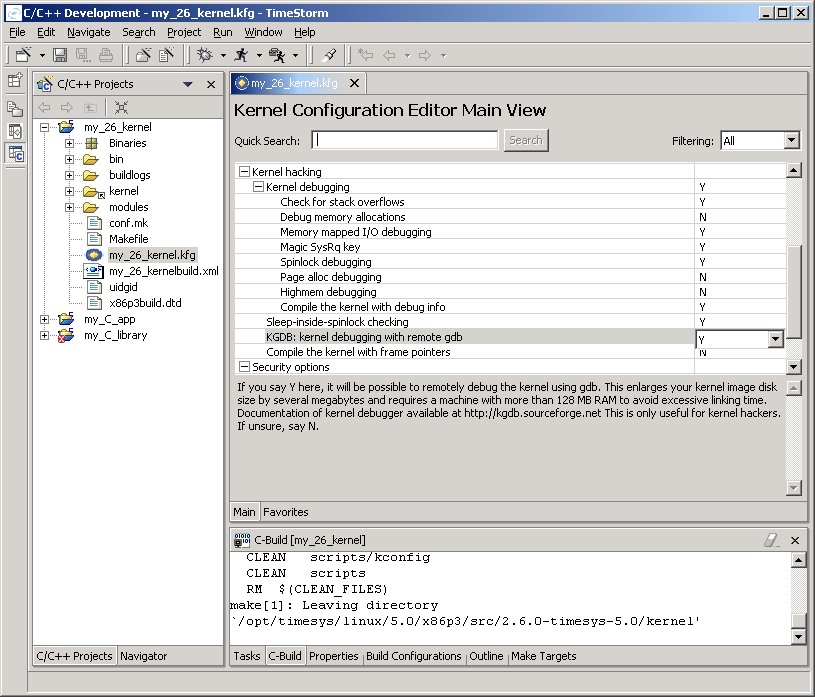This screenshot has width=815, height=697.
Task: Open the KGDB value Y dropdown
Action: (775, 339)
